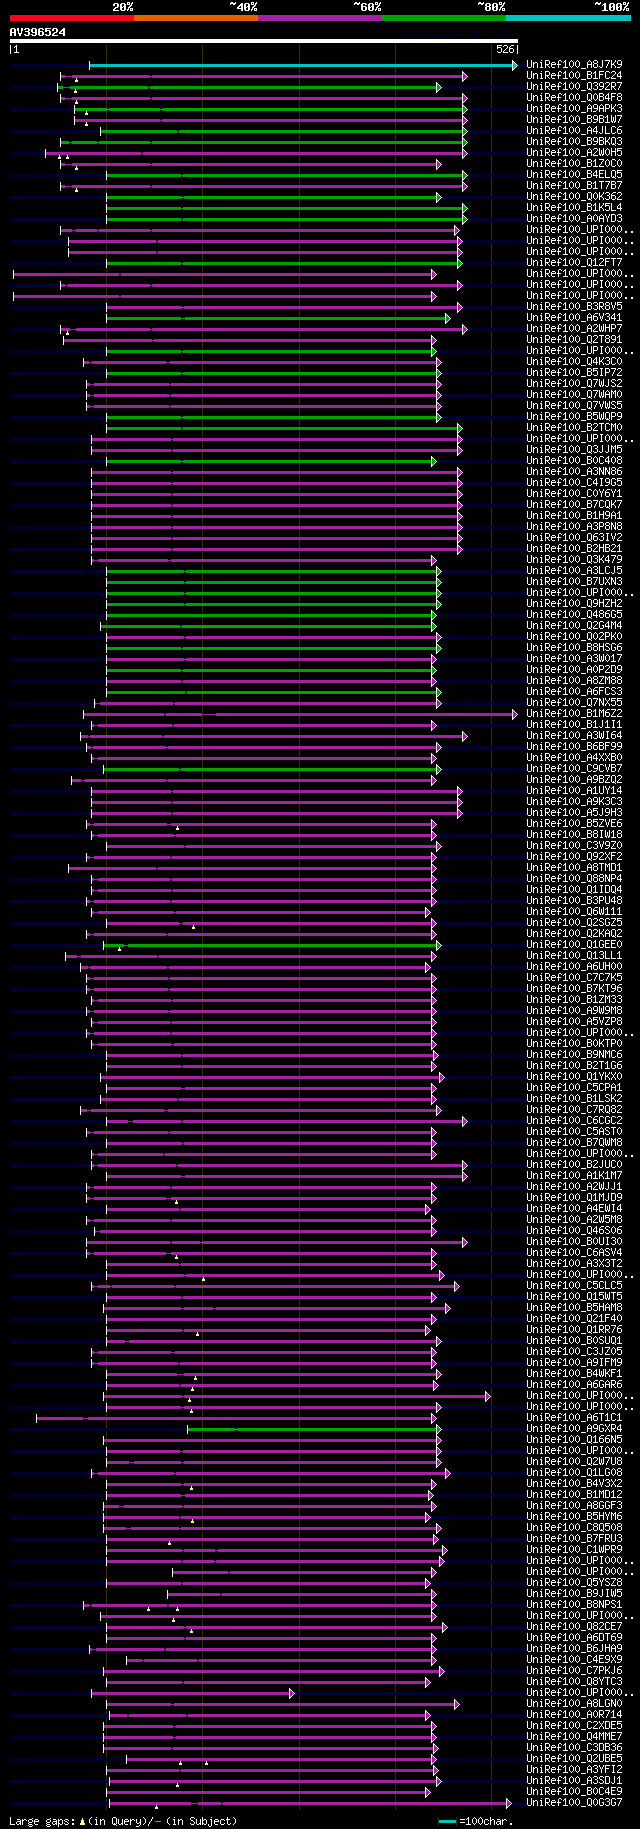Screen dimensions: 640x1829
Task: Open hit UniRef100_A8J7K9
Action: point(574,65)
